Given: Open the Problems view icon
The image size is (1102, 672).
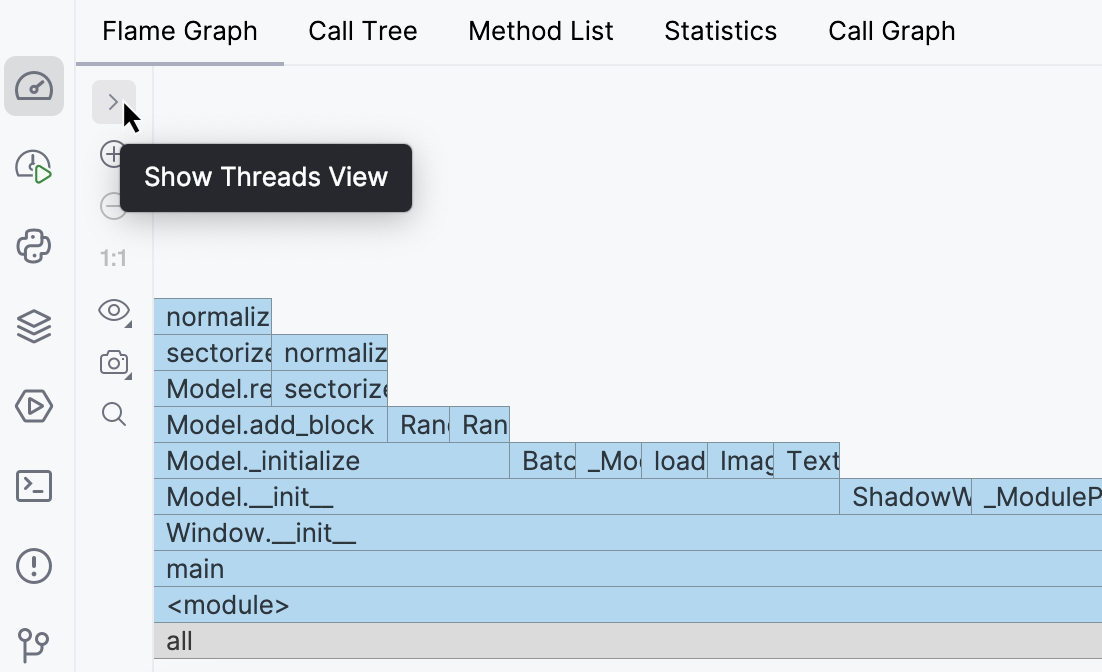Looking at the screenshot, I should pos(33,566).
